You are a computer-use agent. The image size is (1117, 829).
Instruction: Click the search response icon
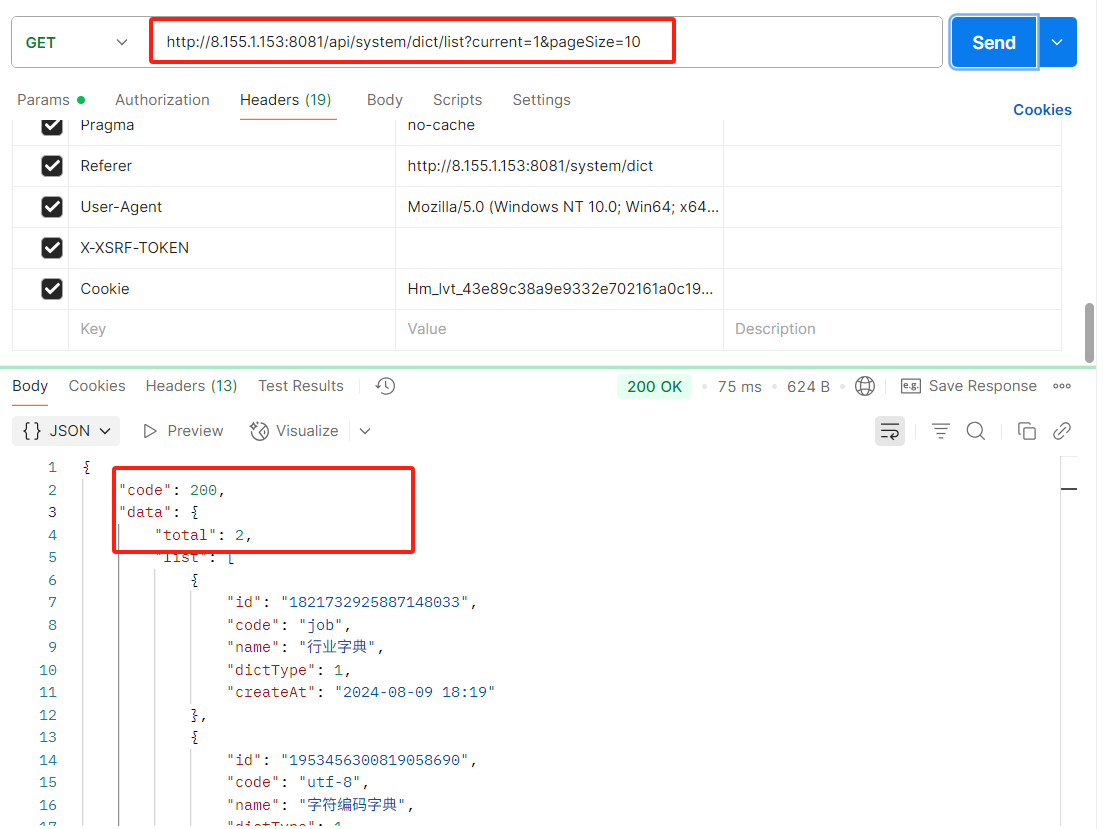pos(976,431)
